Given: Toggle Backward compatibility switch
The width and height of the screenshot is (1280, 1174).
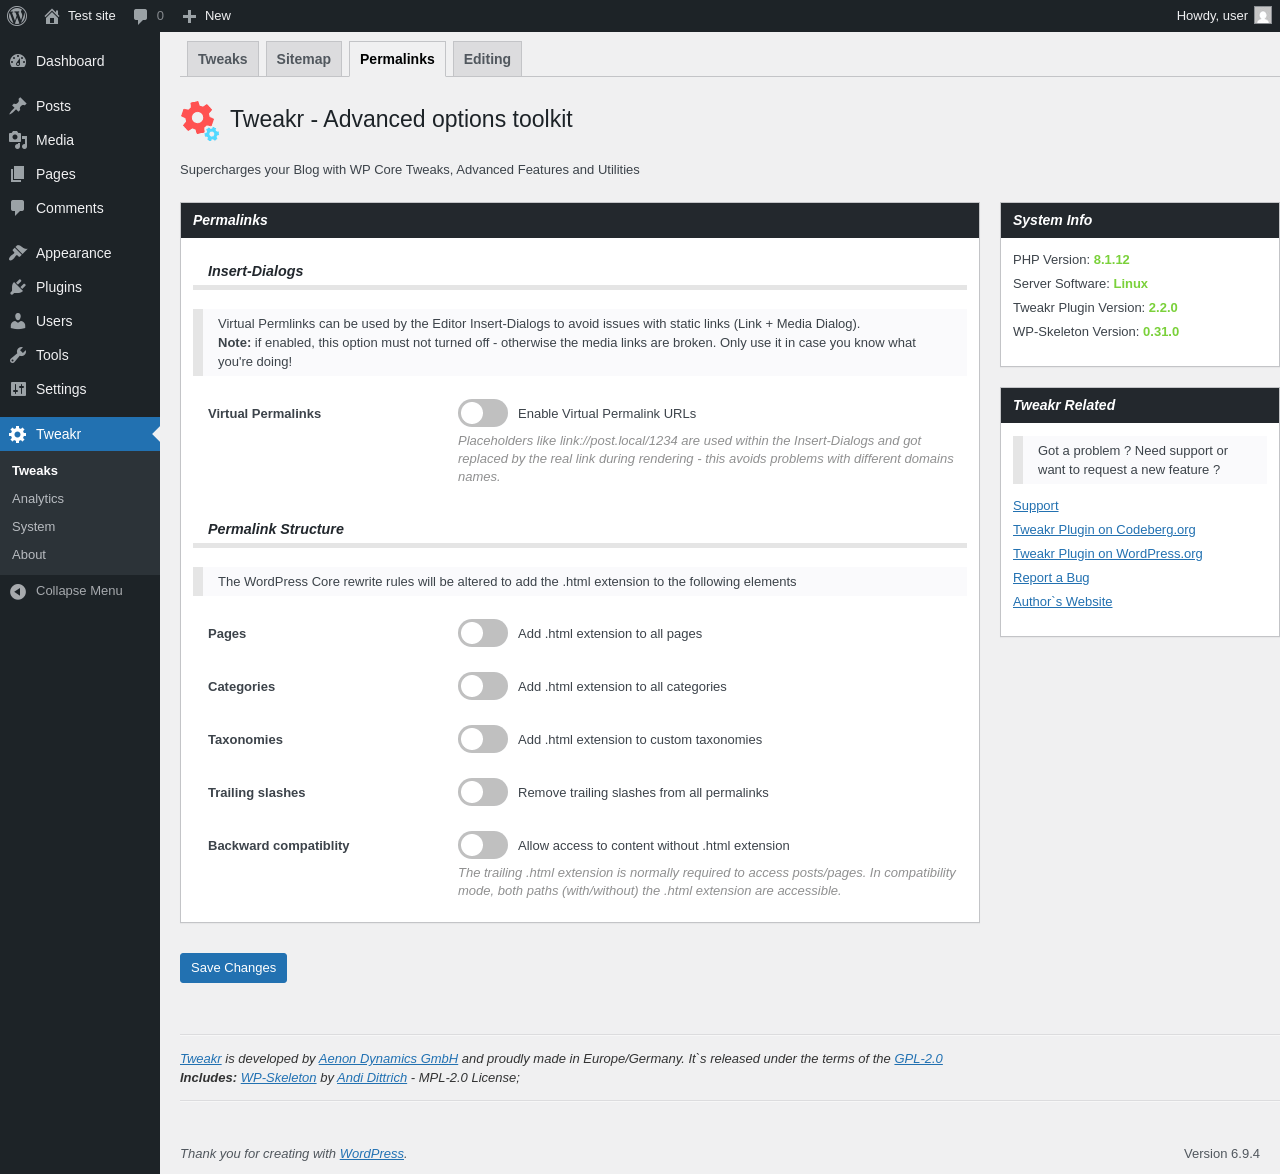Looking at the screenshot, I should [483, 845].
